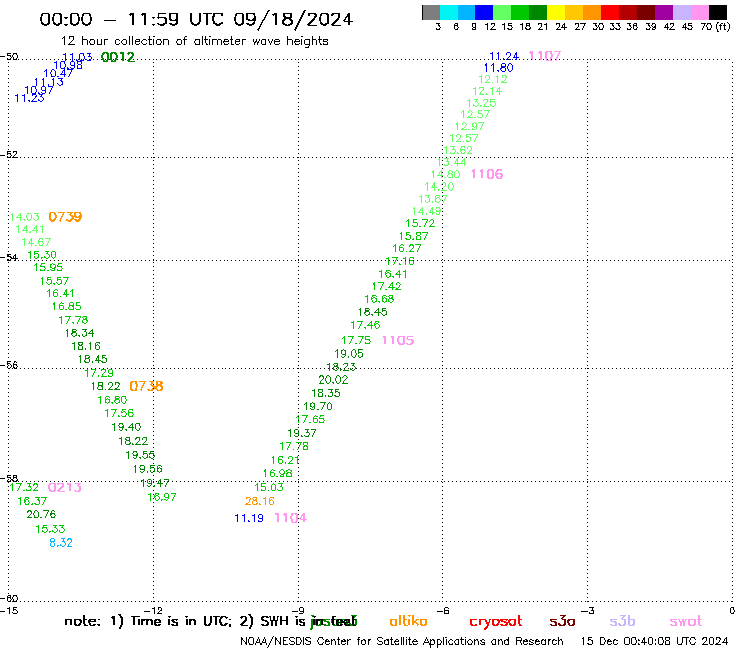
Task: Click the lavender swatch in the color scale
Action: [682, 12]
